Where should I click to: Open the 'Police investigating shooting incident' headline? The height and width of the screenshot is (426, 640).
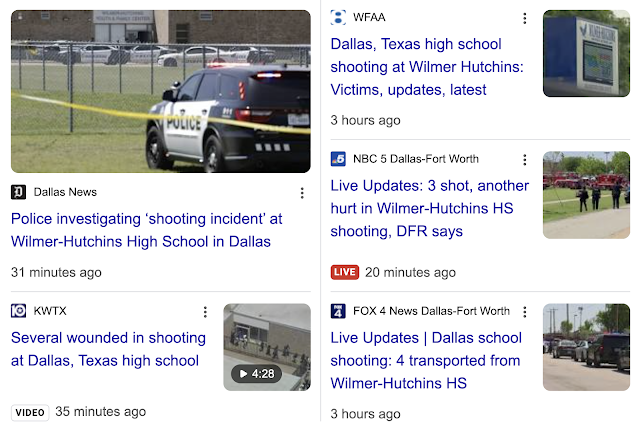tap(147, 230)
